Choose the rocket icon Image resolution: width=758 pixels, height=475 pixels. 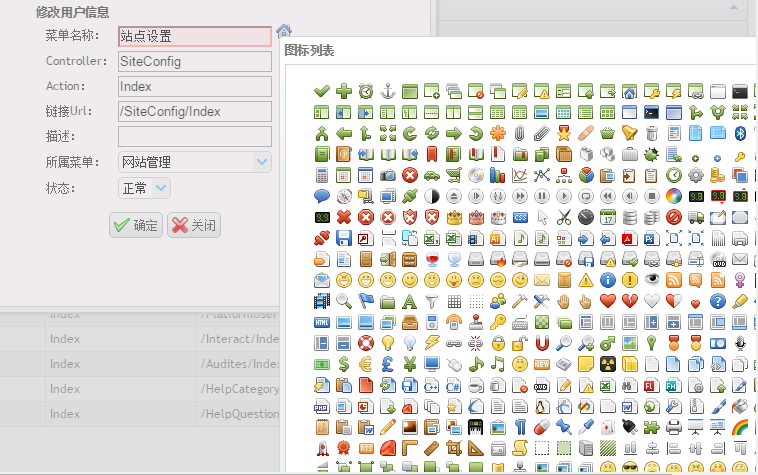click(321, 448)
